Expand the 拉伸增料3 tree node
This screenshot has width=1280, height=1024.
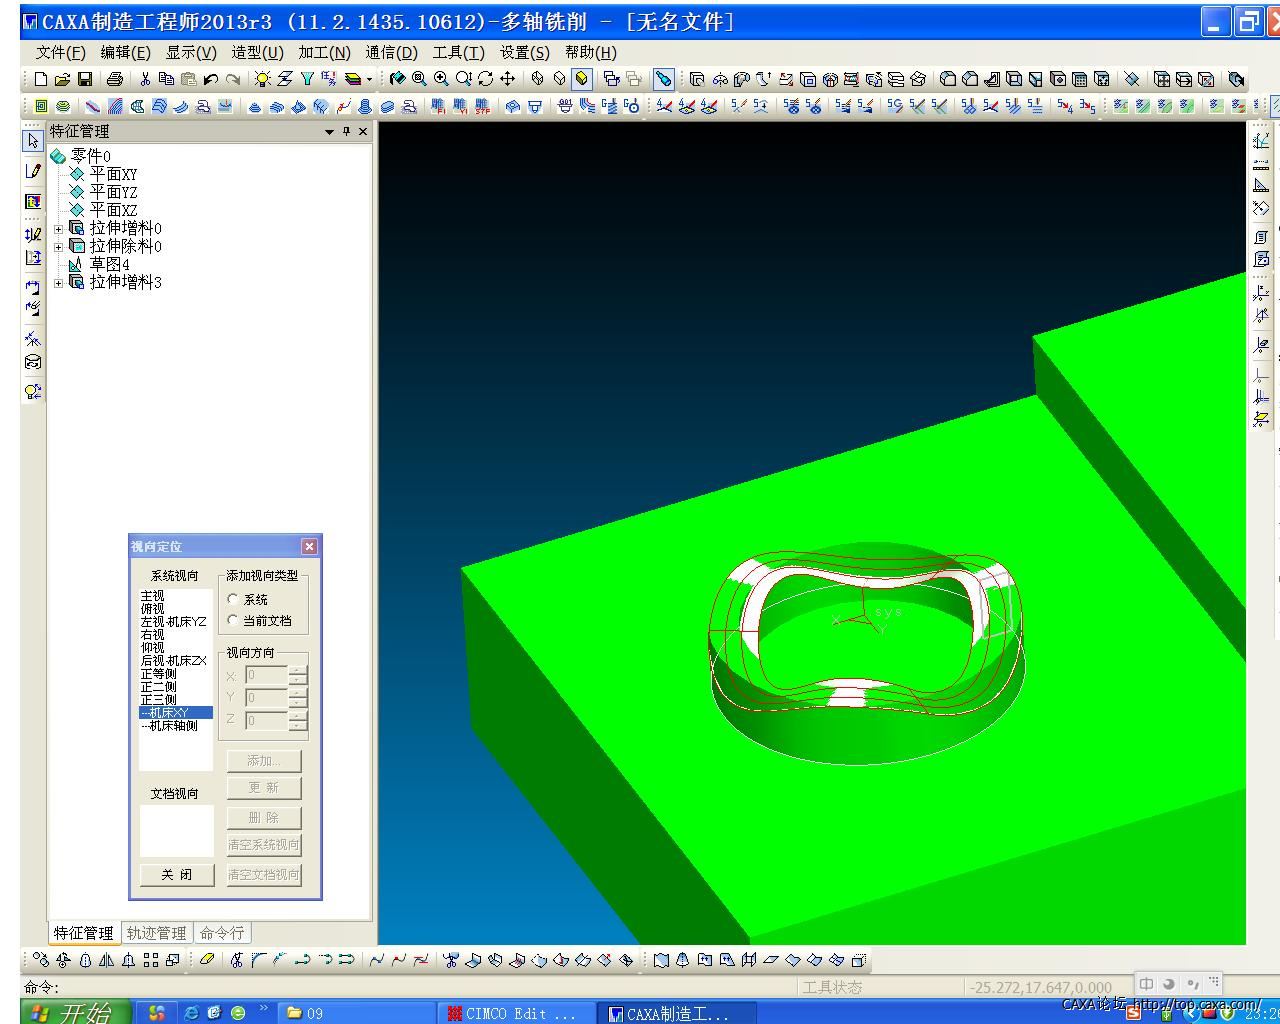pyautogui.click(x=58, y=283)
